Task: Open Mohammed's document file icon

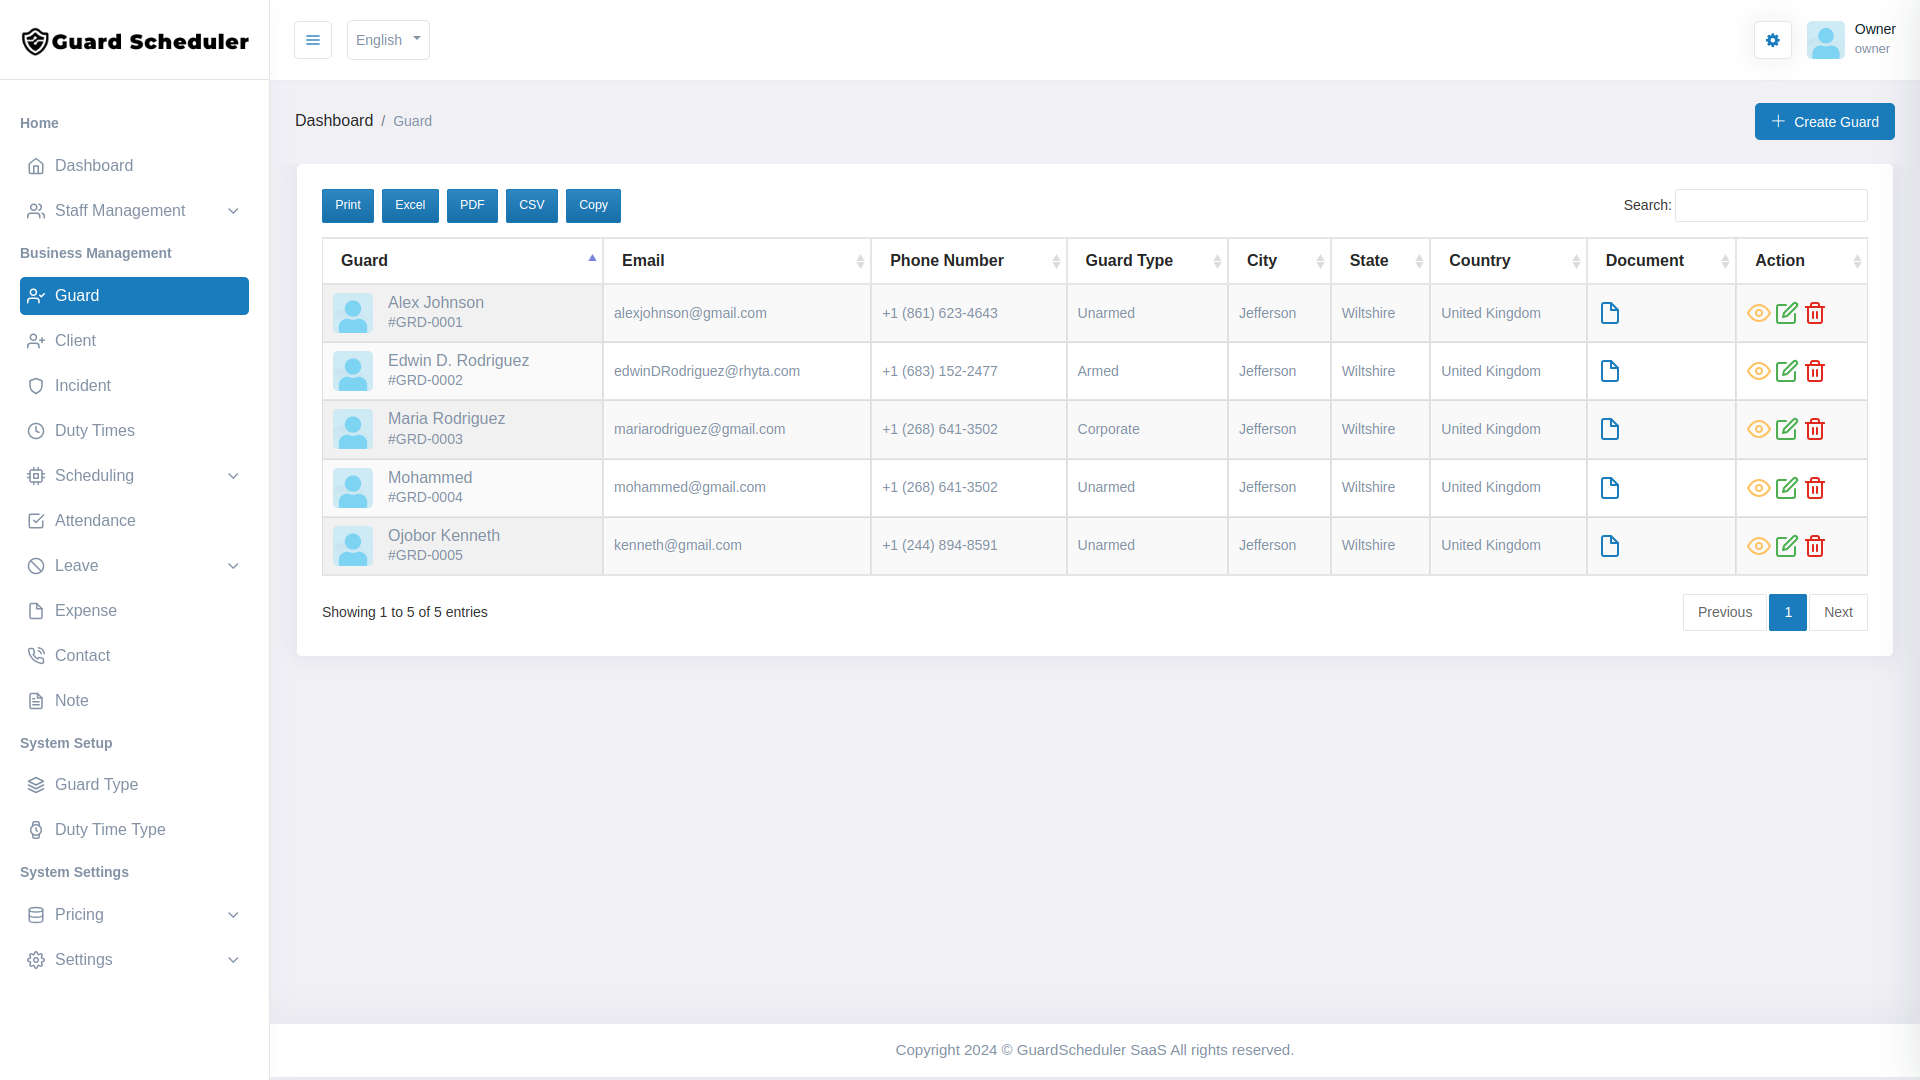Action: [x=1610, y=488]
